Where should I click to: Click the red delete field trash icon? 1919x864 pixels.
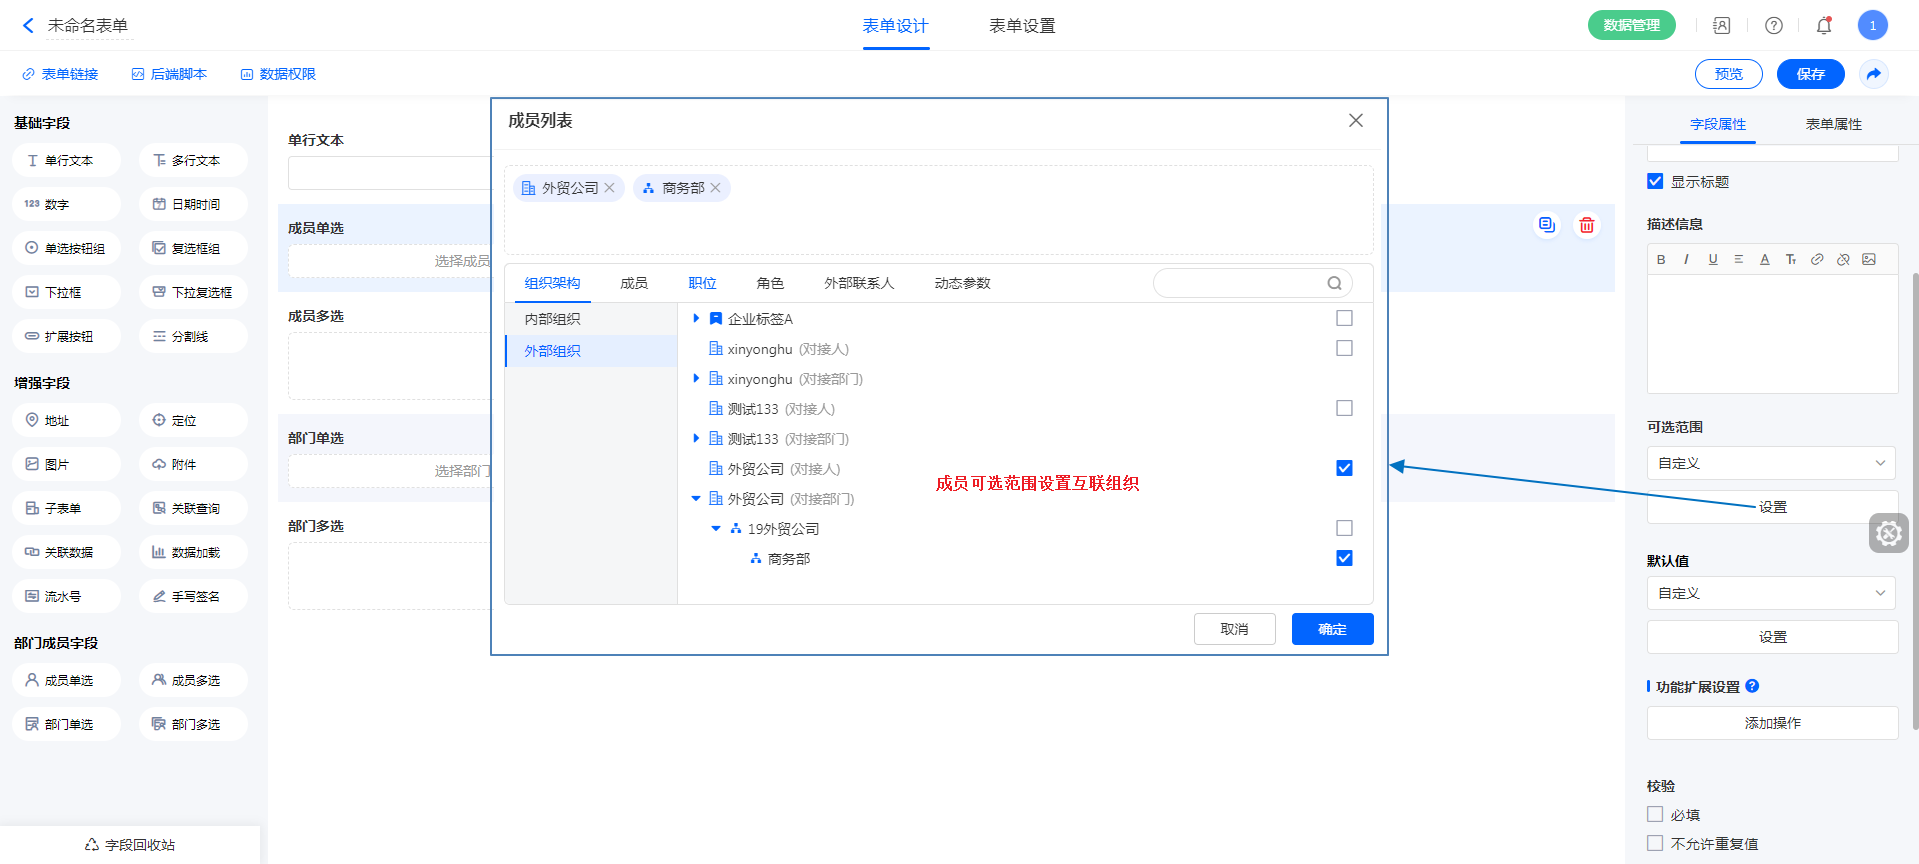(1586, 225)
